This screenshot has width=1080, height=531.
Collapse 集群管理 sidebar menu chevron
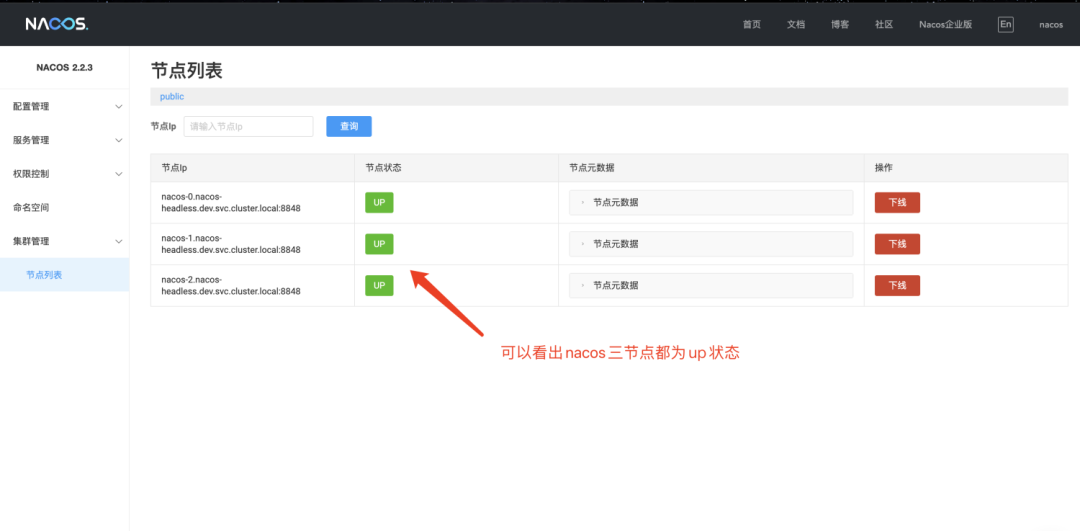click(x=118, y=242)
